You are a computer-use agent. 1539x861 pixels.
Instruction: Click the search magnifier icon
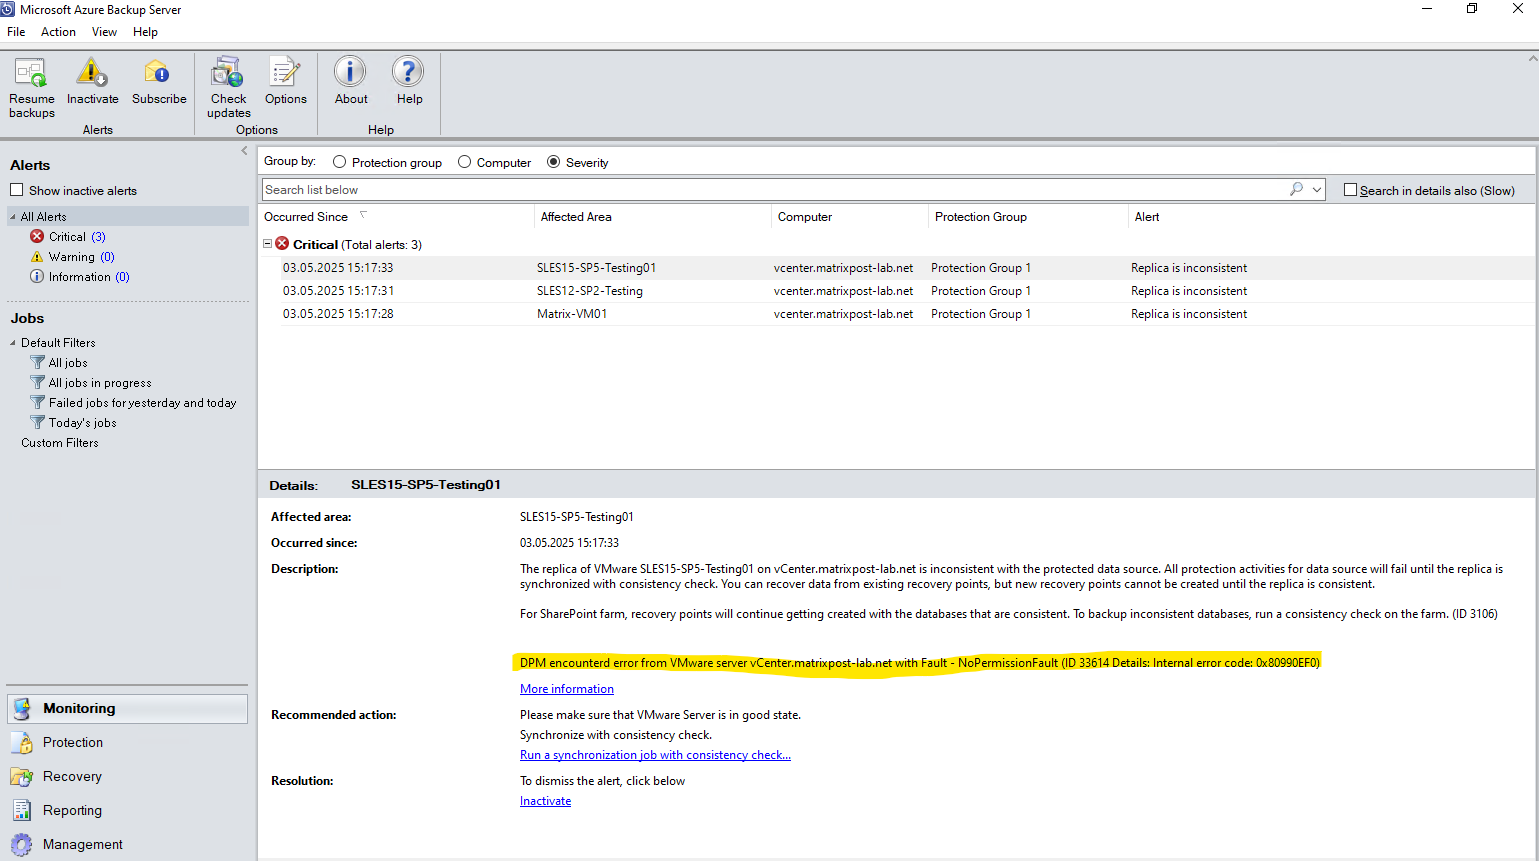coord(1296,189)
